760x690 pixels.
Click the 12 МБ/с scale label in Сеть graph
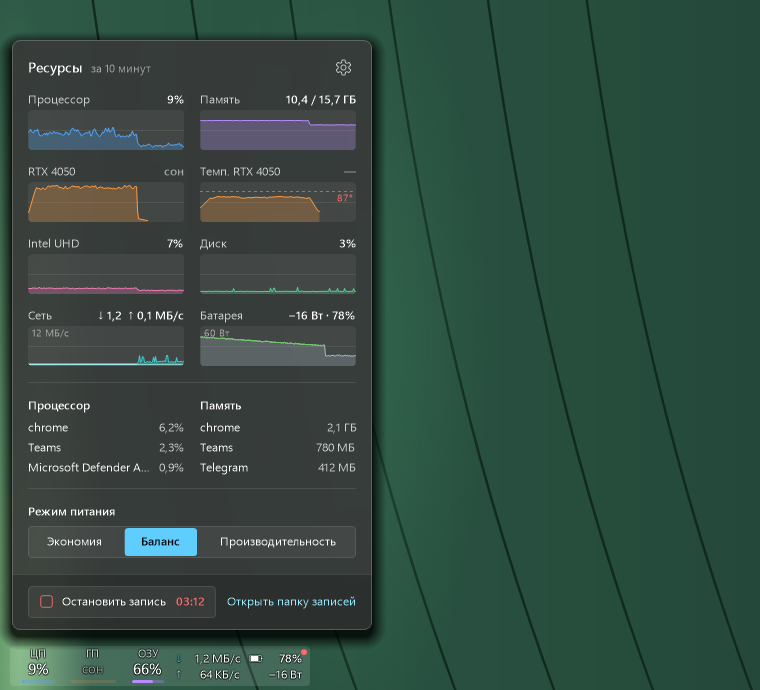[x=50, y=333]
